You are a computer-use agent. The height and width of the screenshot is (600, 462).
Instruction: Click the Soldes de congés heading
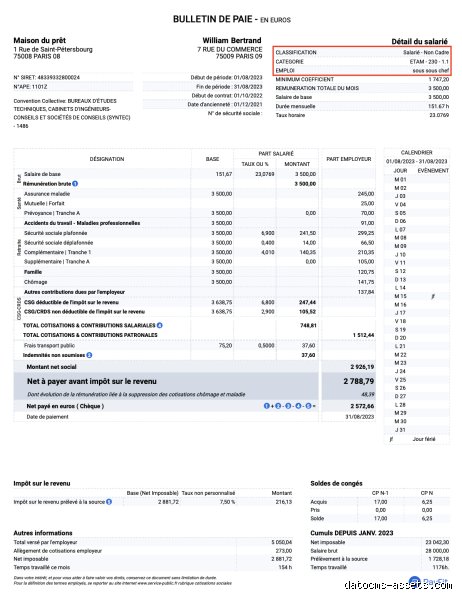[336, 483]
